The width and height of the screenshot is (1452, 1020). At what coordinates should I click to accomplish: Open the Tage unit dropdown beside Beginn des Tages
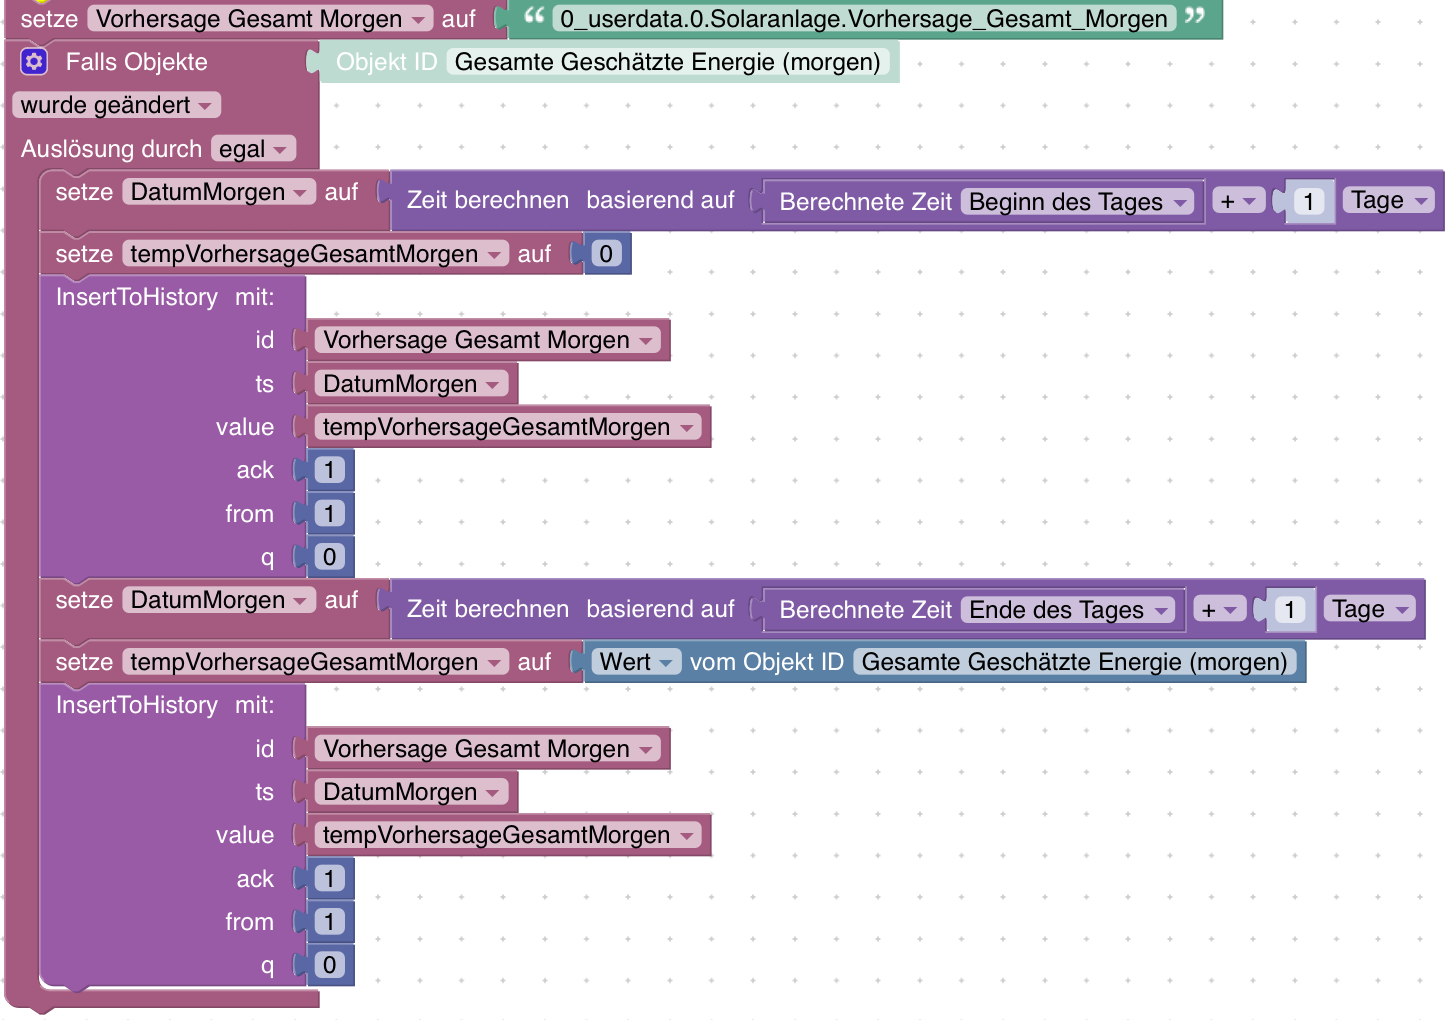click(x=1389, y=201)
